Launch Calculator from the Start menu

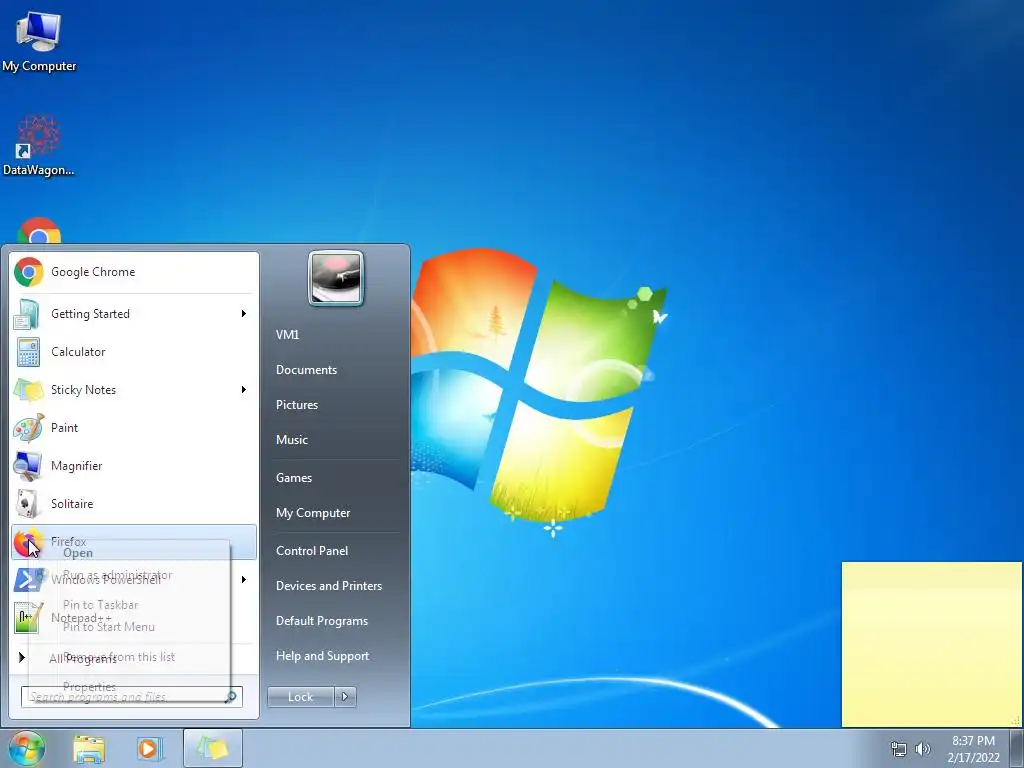pyautogui.click(x=133, y=352)
